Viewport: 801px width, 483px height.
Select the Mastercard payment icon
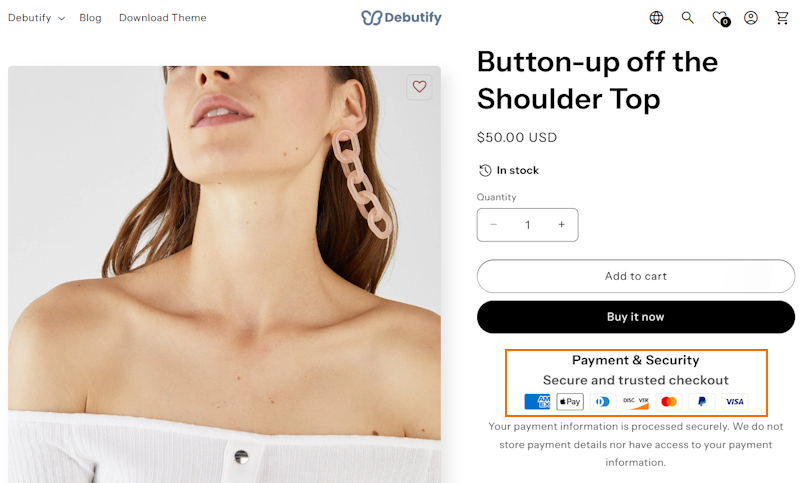[x=669, y=402]
